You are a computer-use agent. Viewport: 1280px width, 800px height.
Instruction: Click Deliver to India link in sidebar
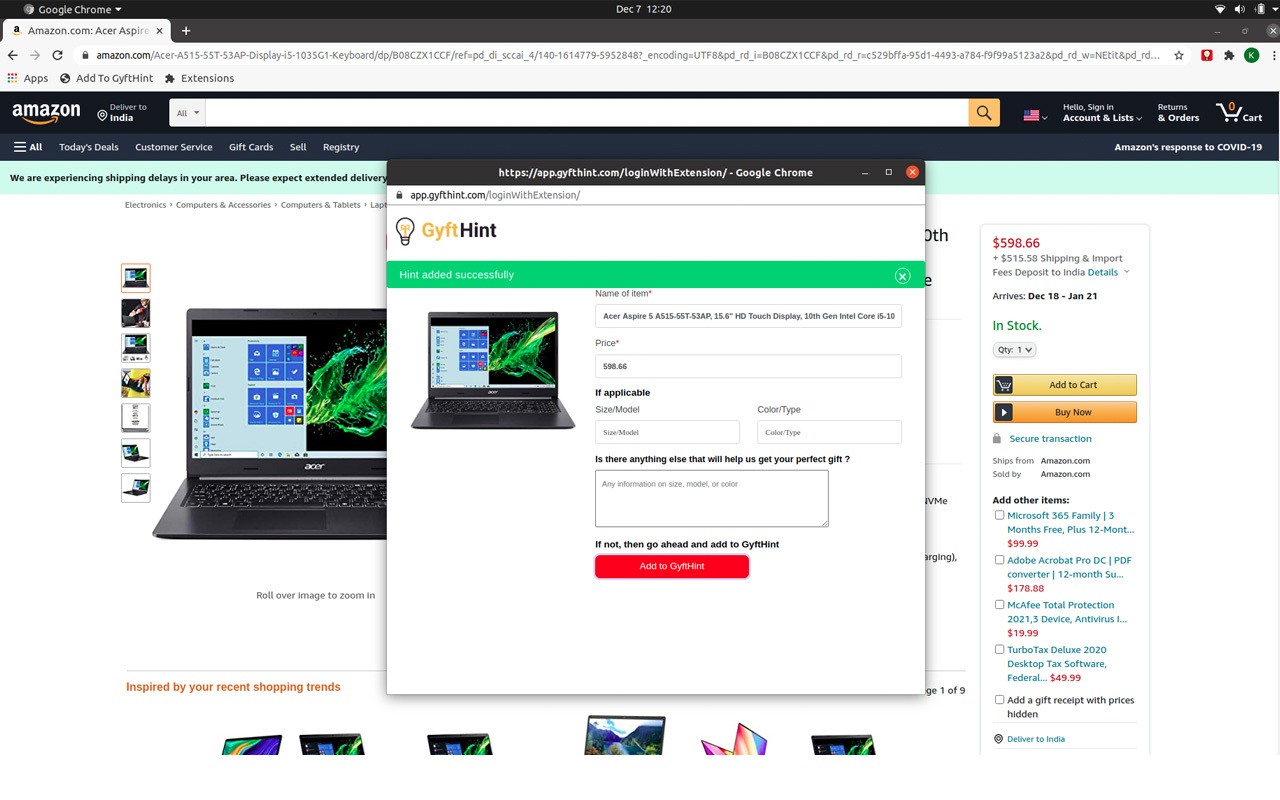coord(1036,739)
